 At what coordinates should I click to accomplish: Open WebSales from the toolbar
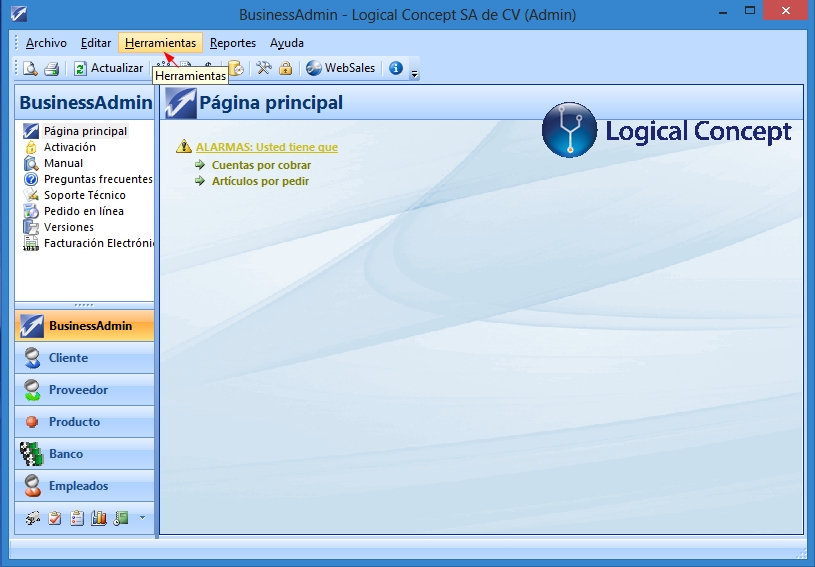pyautogui.click(x=340, y=68)
